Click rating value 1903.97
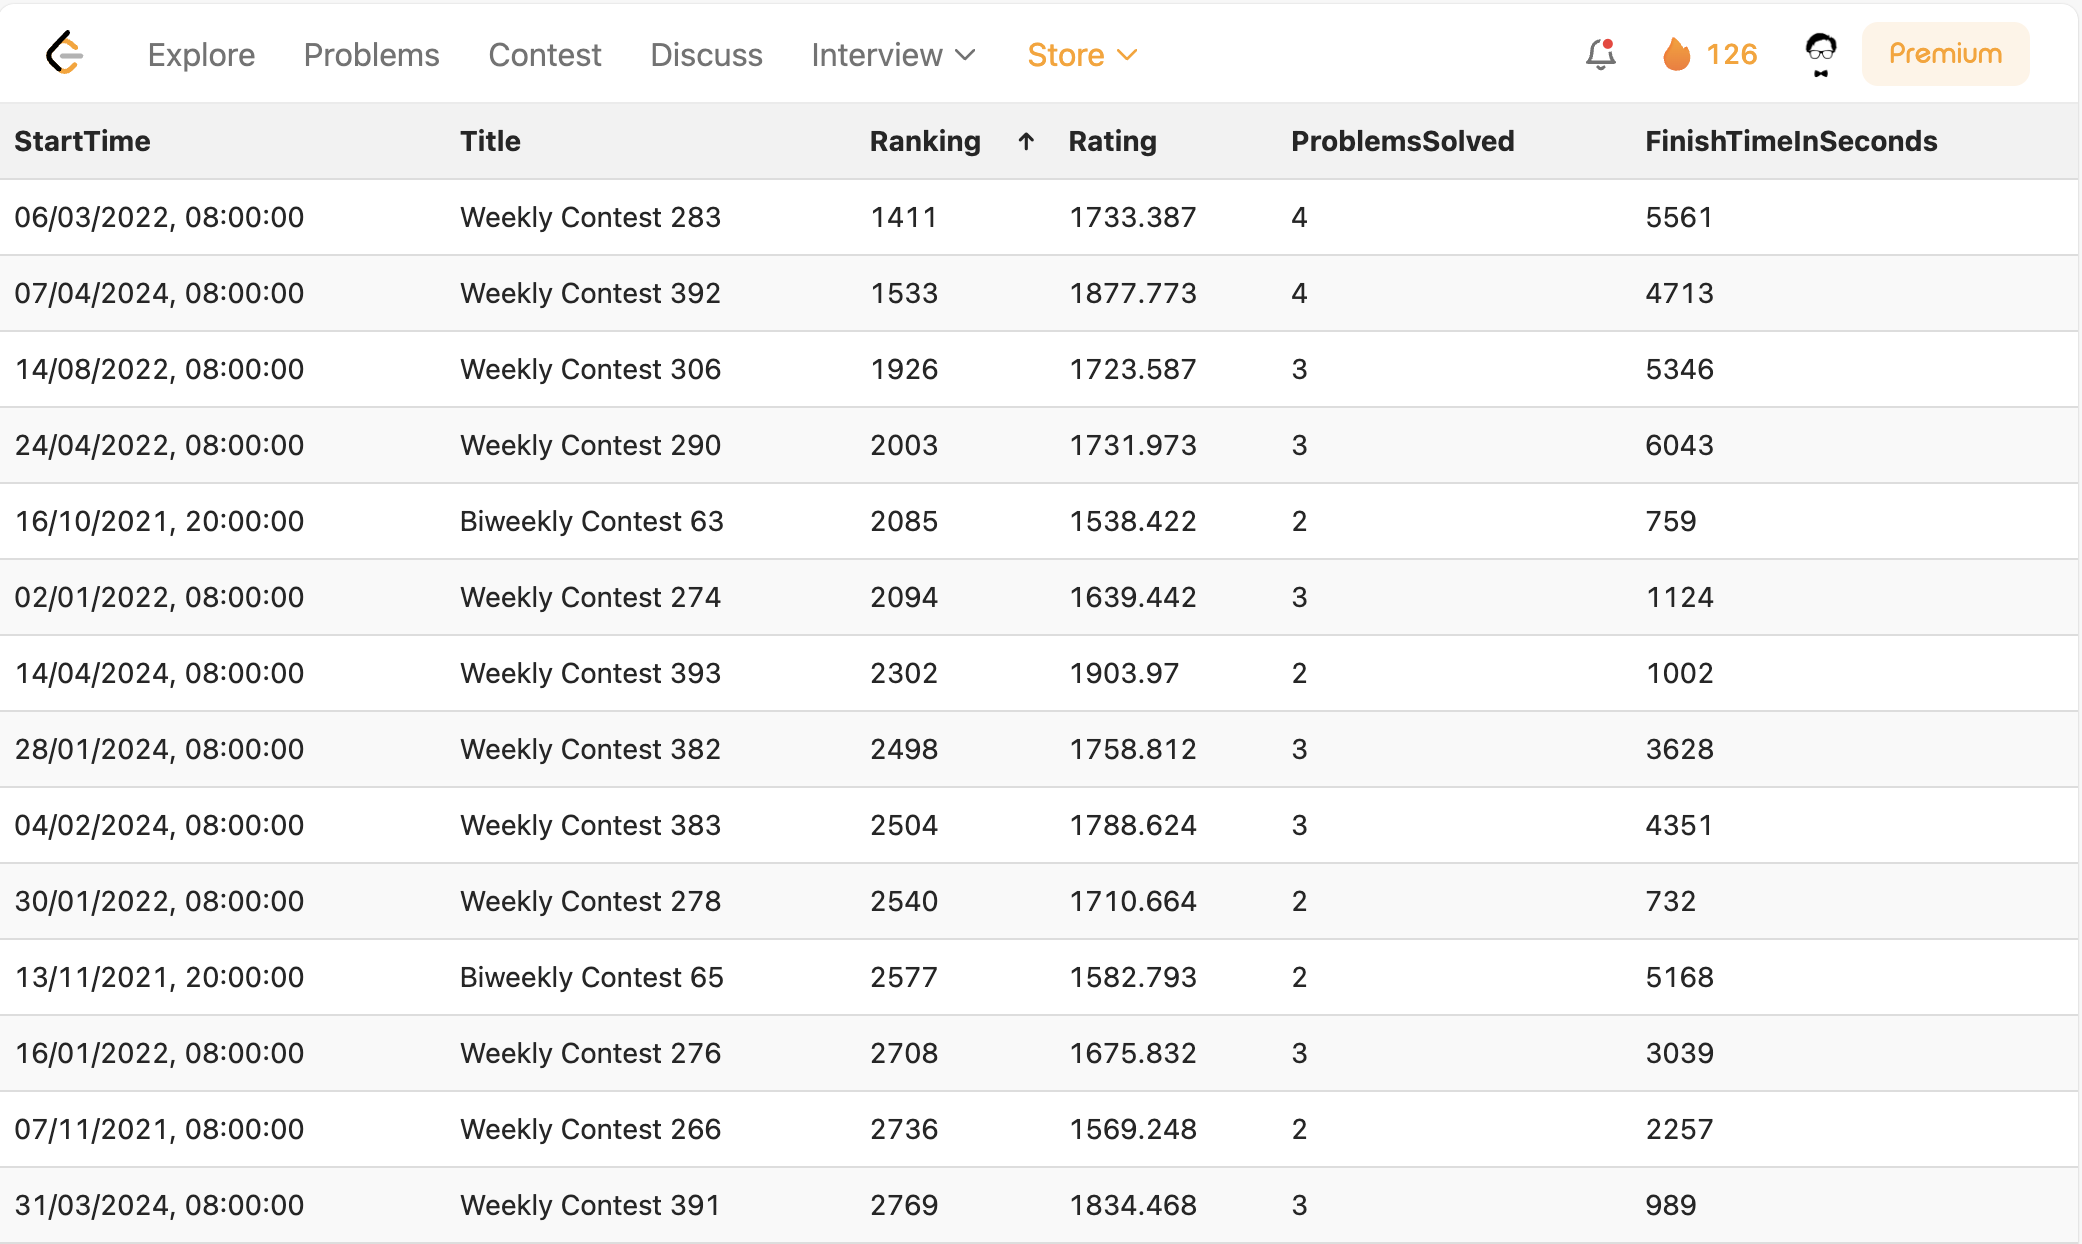This screenshot has width=2082, height=1244. (1124, 673)
